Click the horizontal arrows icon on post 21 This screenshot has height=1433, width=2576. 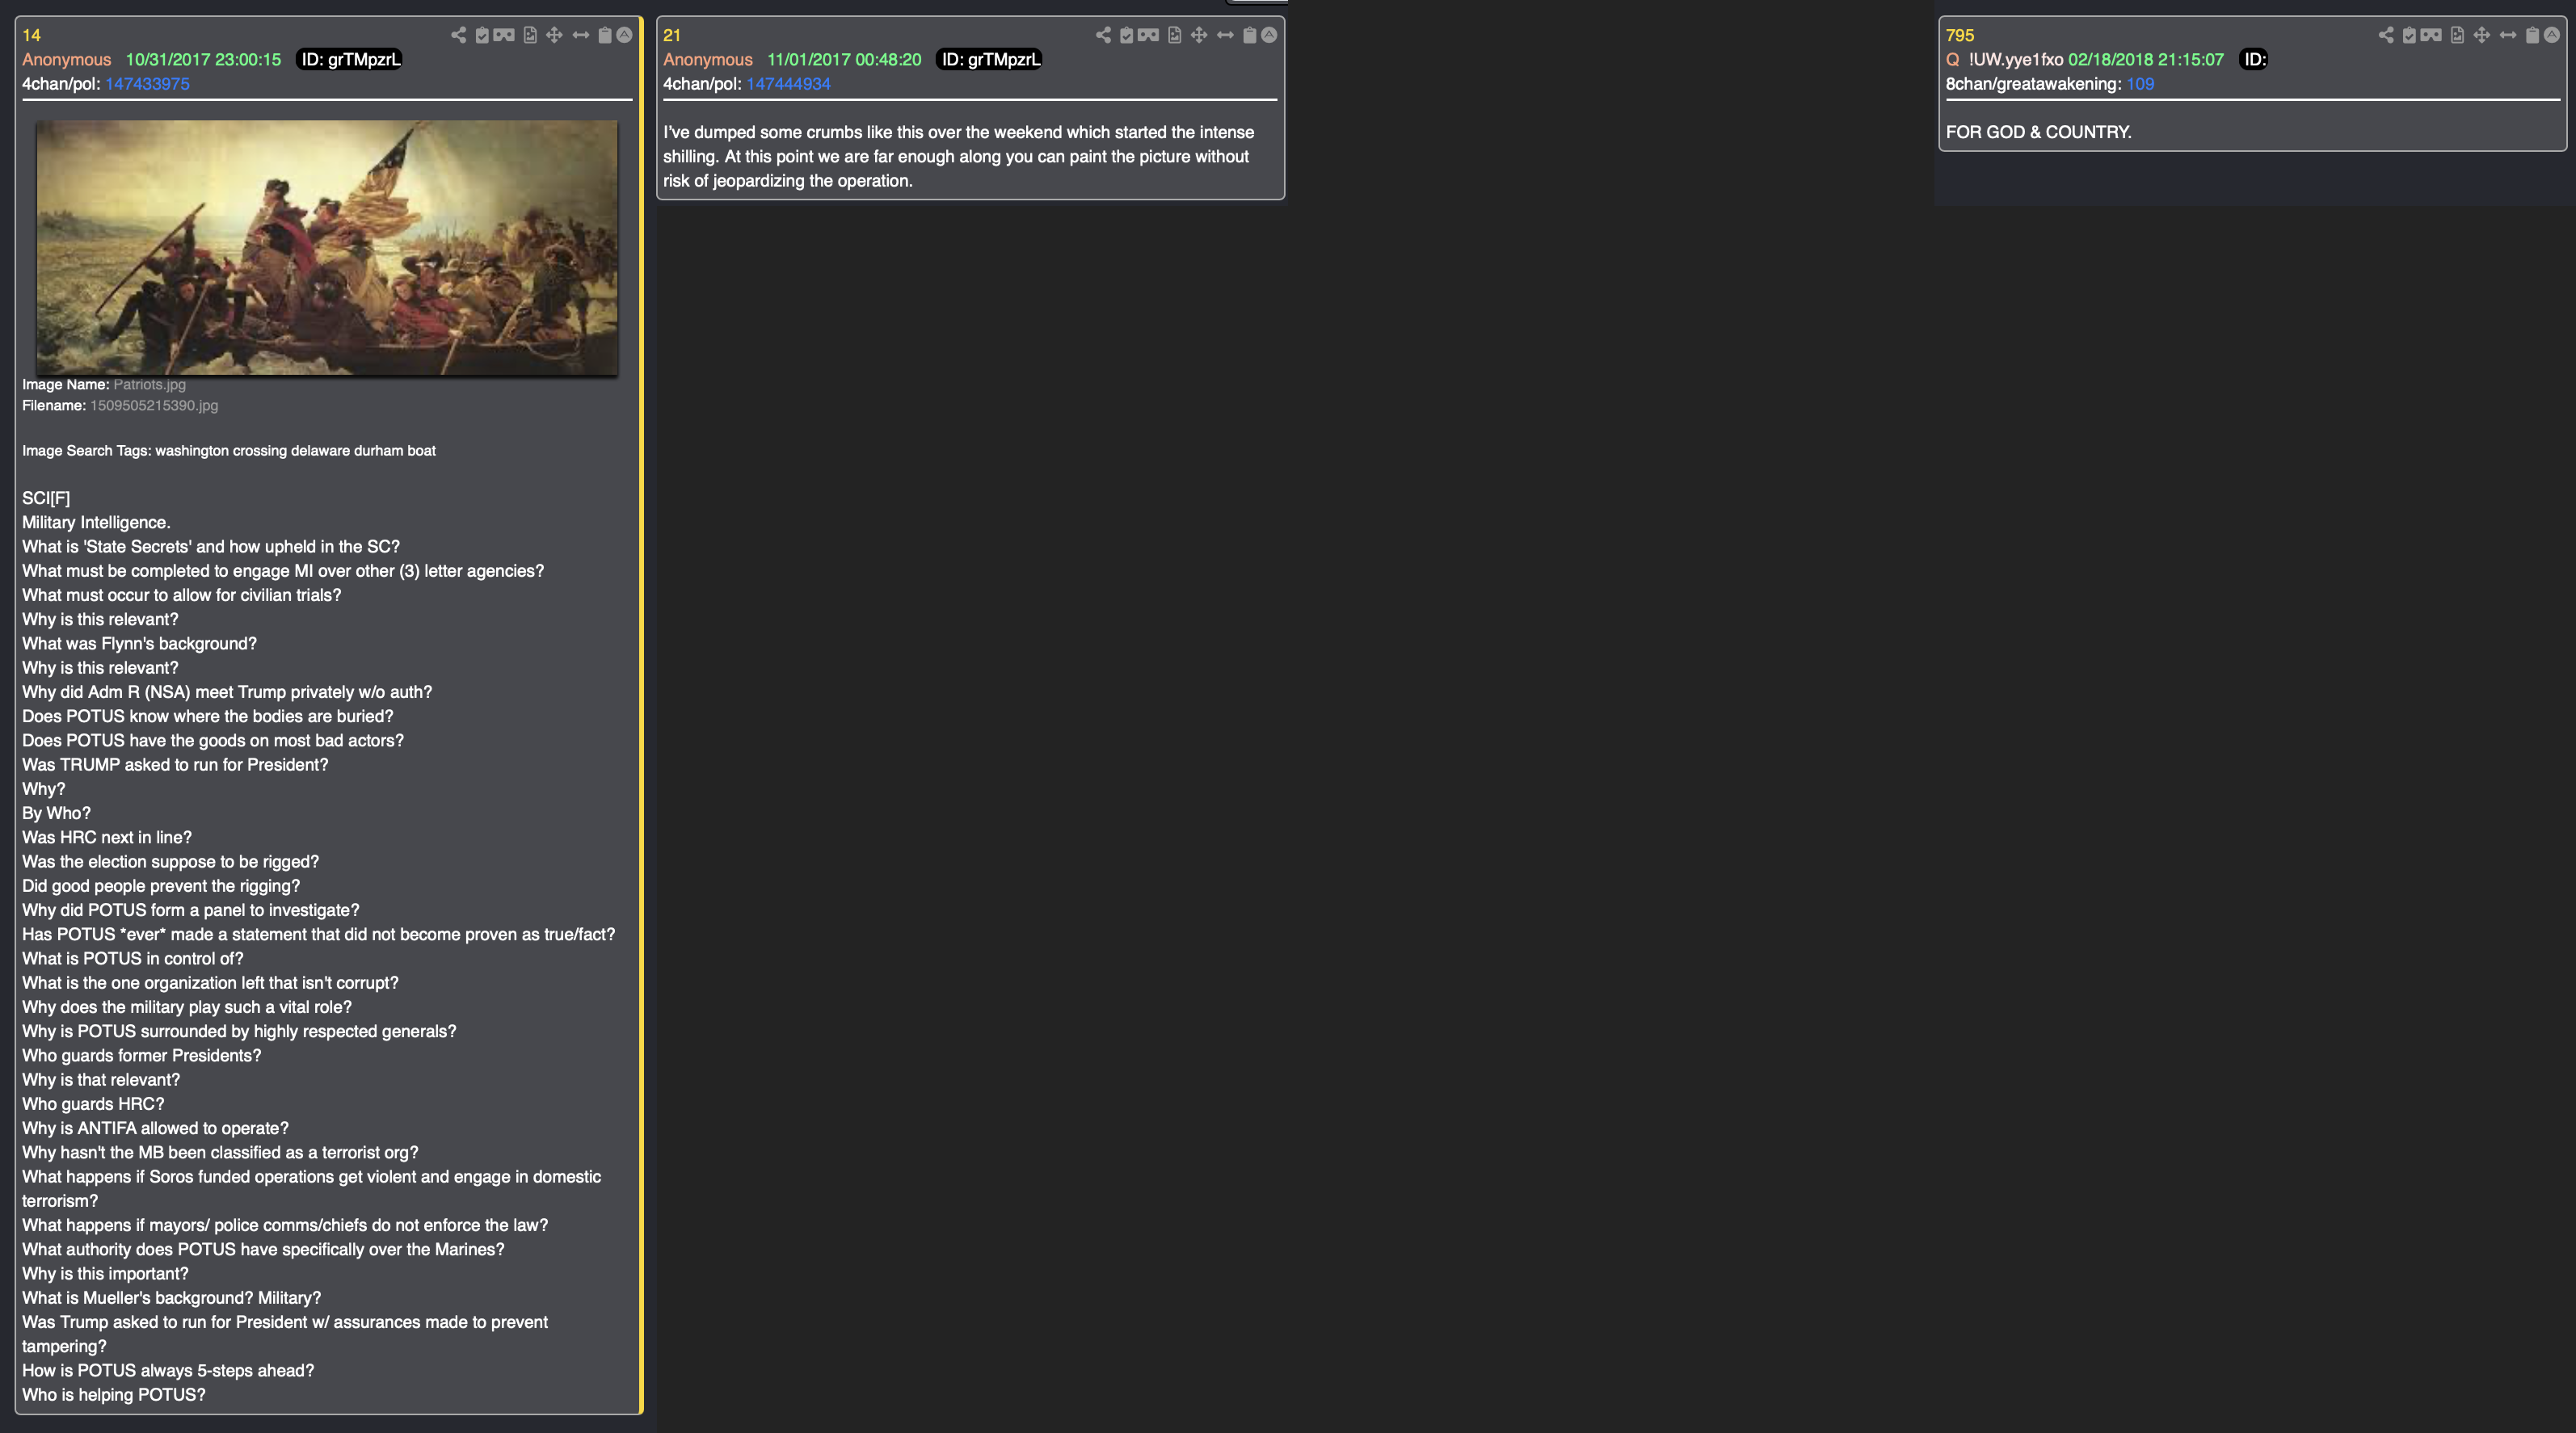tap(1226, 35)
